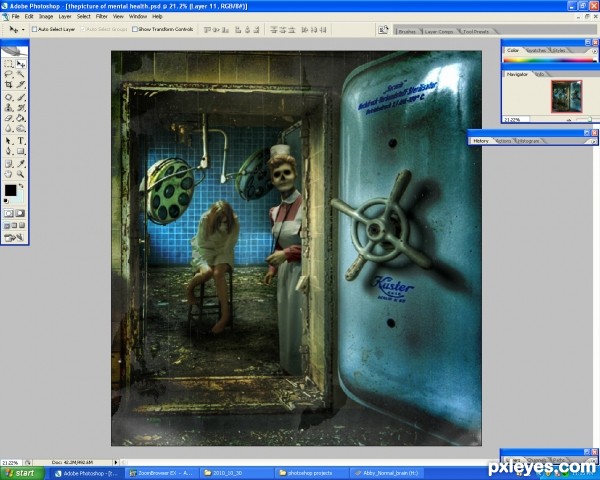600x480 pixels.
Task: Select the Eraser tool
Action: pos(9,118)
